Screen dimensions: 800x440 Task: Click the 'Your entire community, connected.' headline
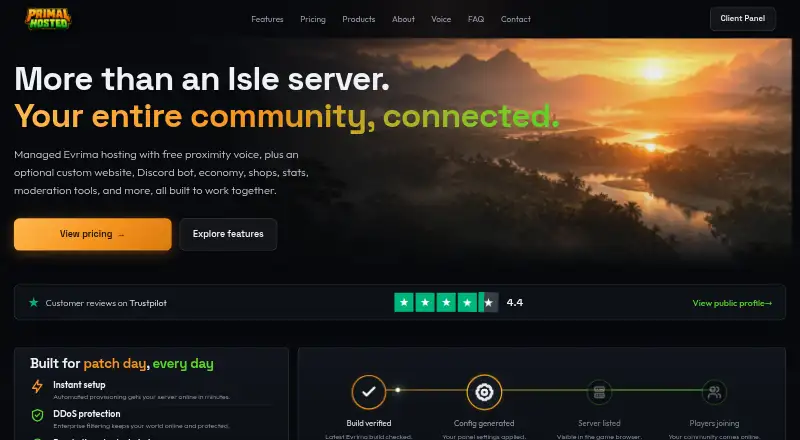[x=287, y=116]
